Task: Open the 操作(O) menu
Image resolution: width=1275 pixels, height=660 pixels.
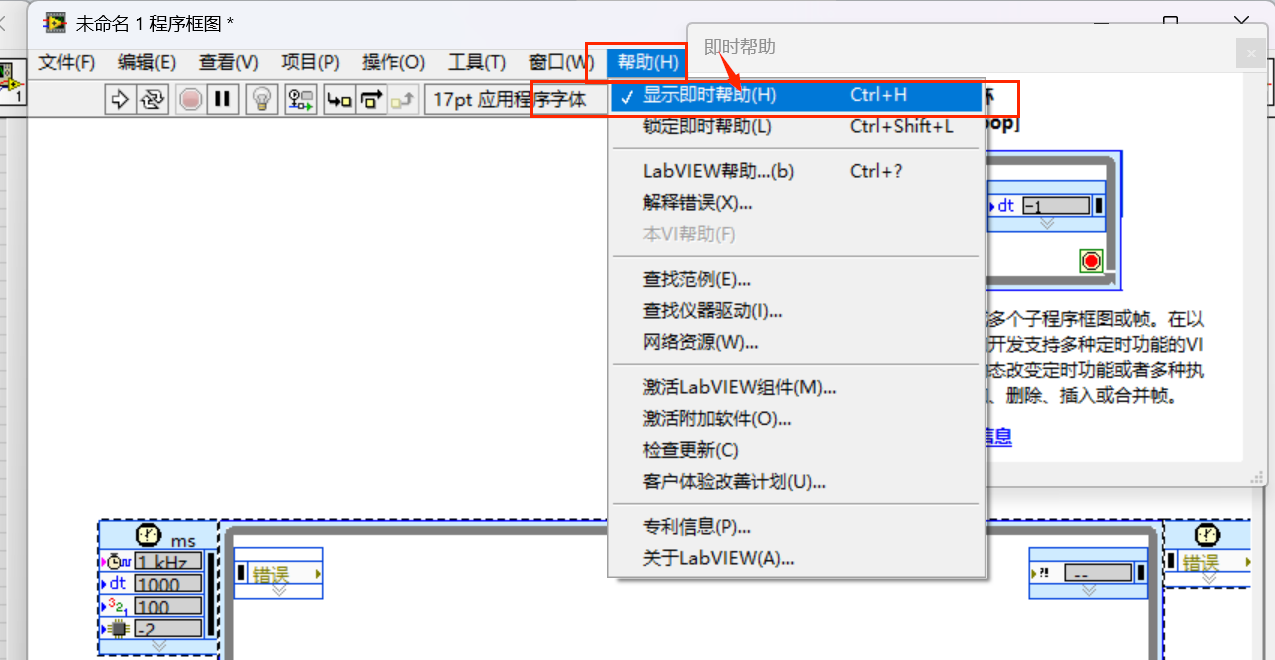Action: coord(393,62)
